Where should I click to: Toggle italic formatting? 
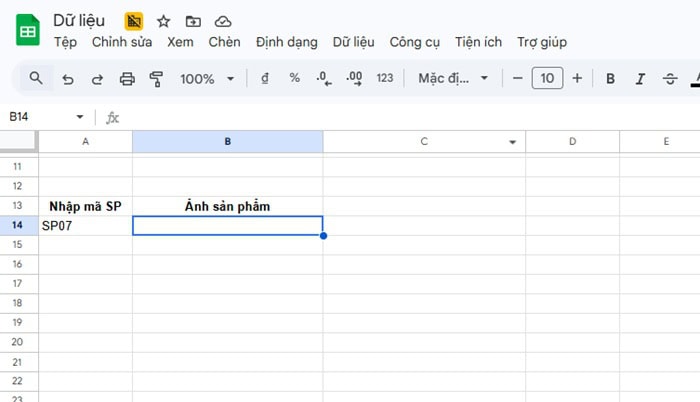(x=640, y=78)
